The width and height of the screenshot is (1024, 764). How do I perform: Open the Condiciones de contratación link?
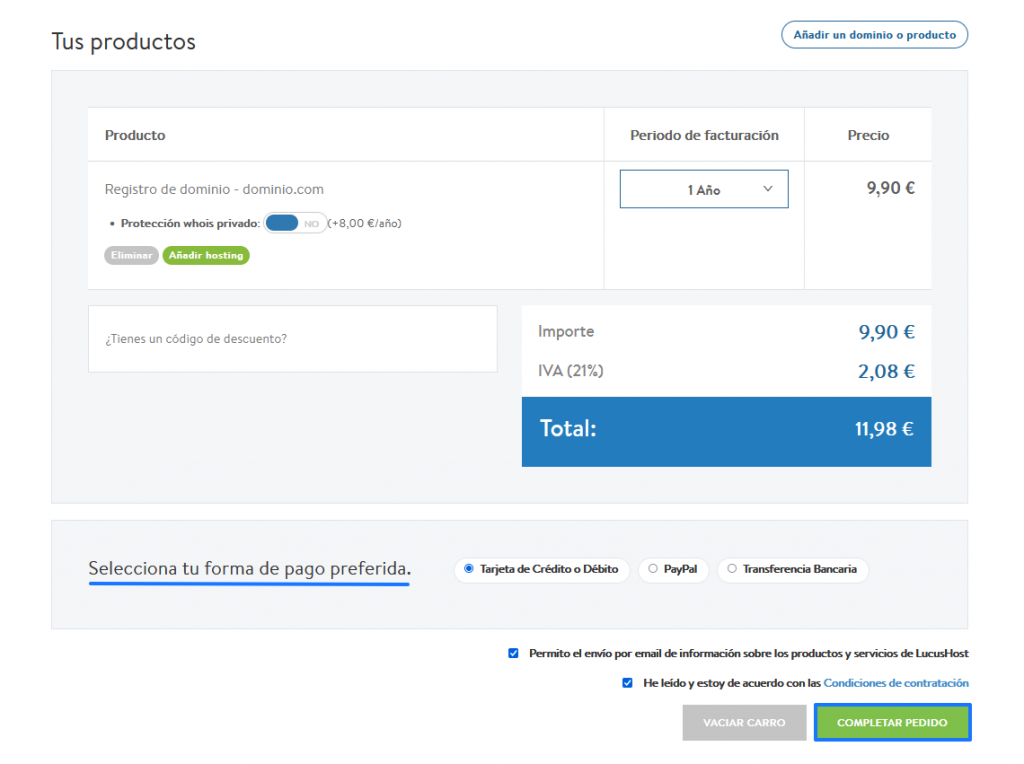tap(895, 683)
